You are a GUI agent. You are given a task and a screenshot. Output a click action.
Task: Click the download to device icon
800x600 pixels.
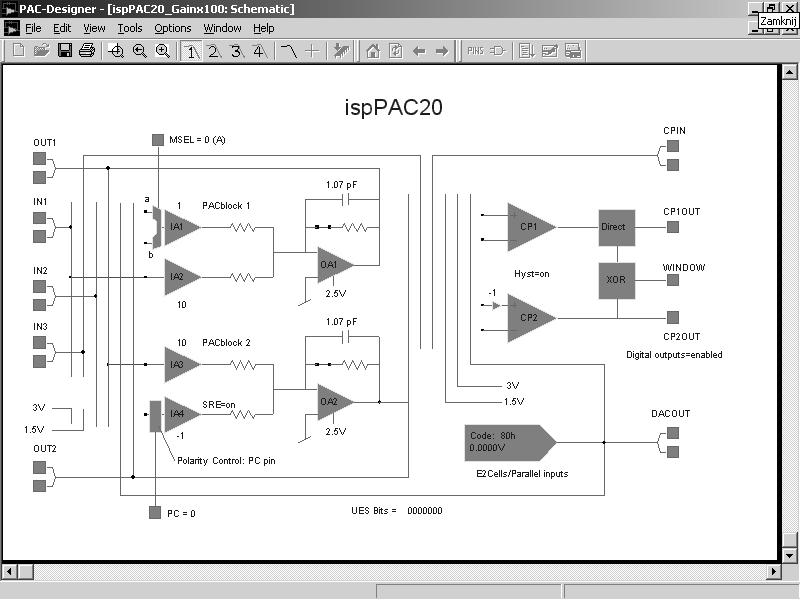click(341, 51)
